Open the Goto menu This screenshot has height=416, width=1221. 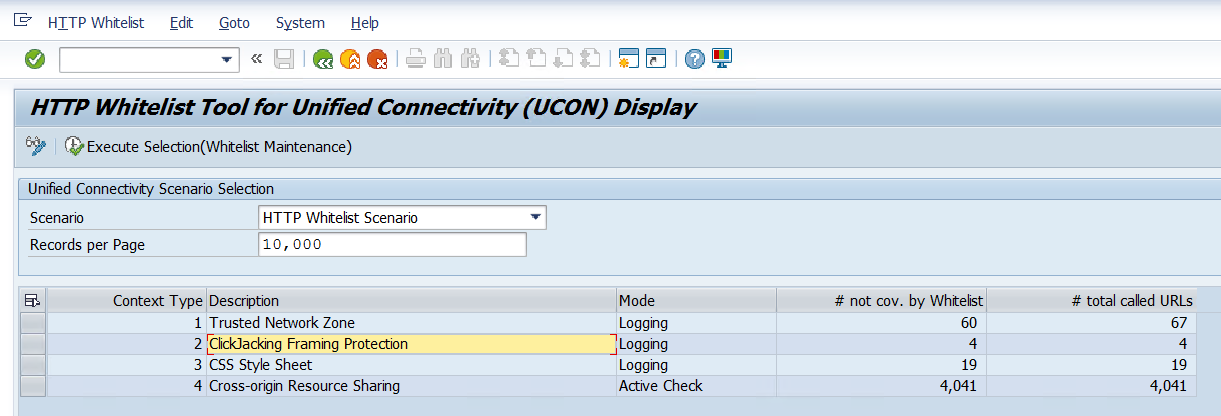(234, 23)
